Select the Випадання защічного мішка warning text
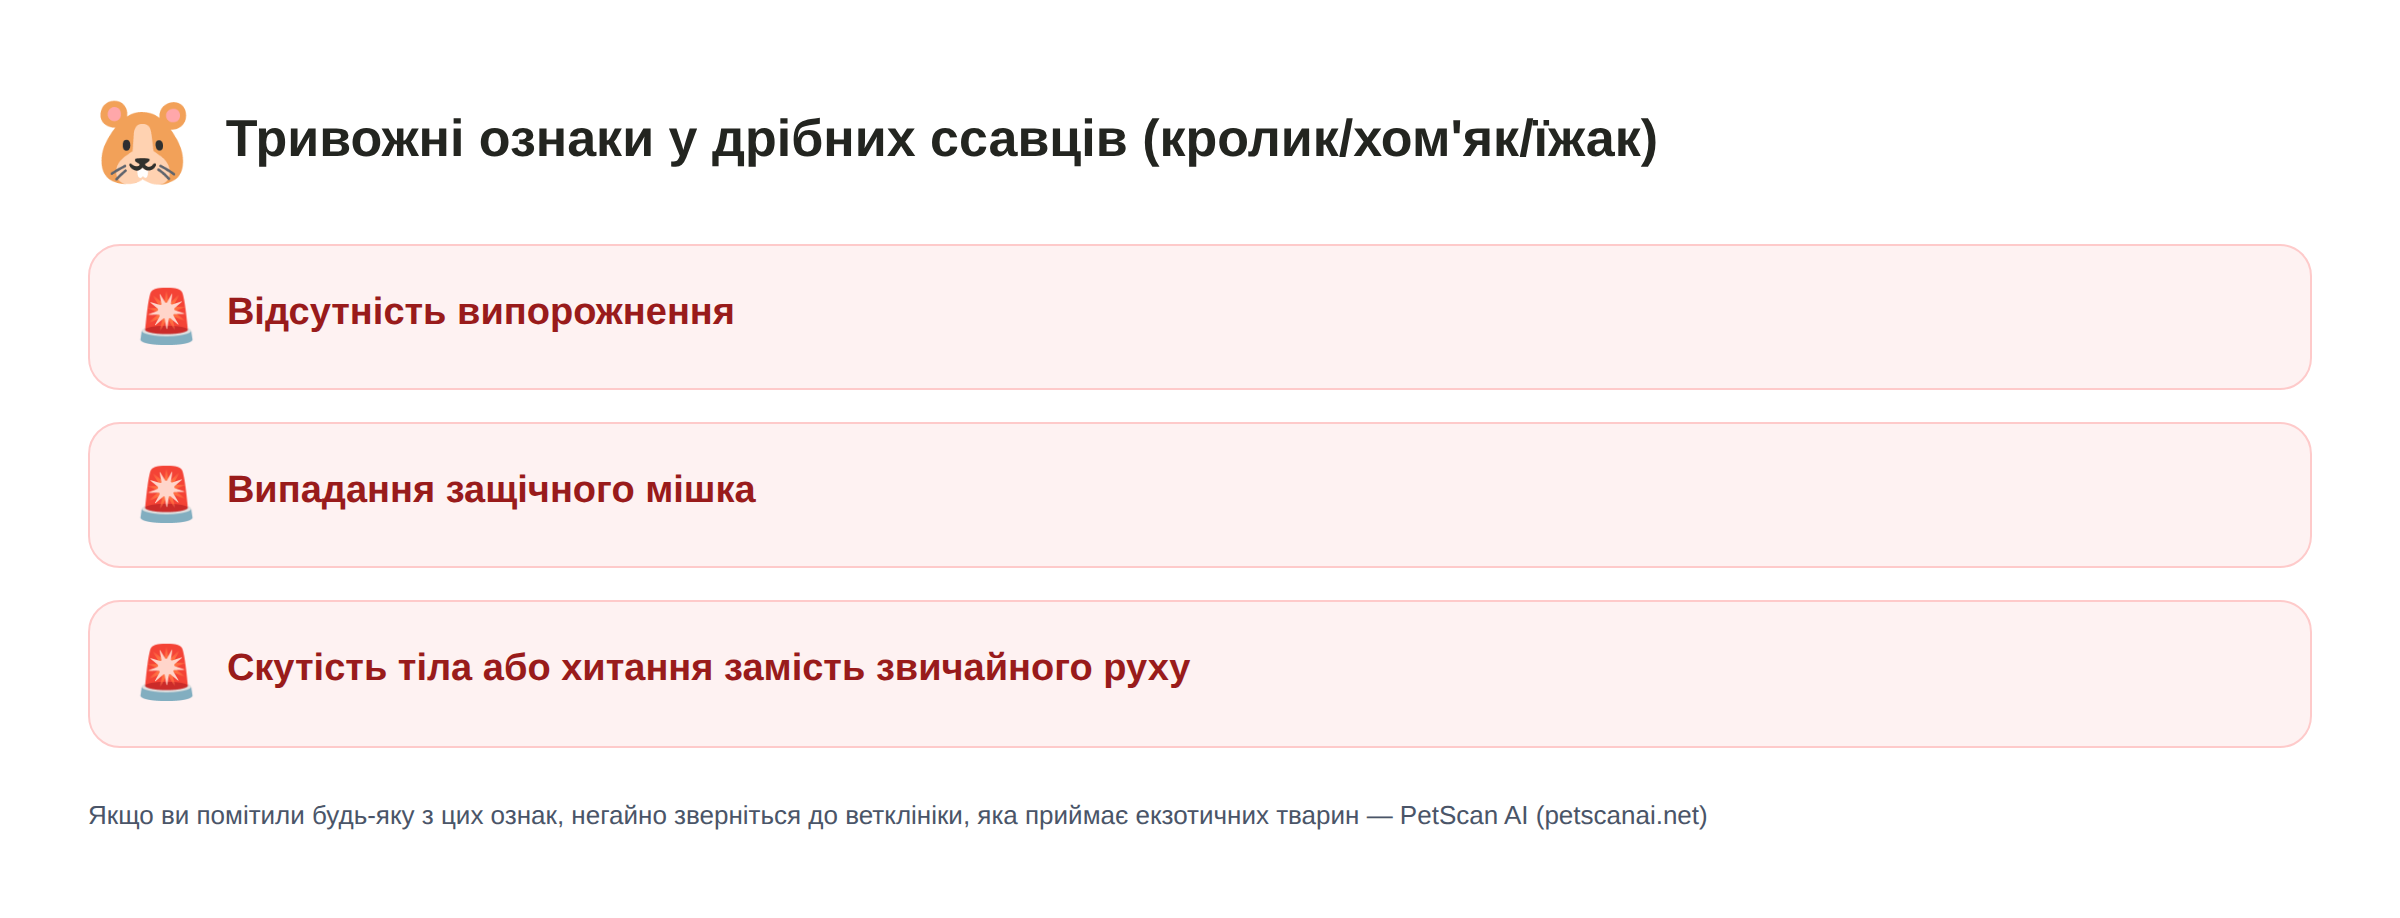Image resolution: width=2400 pixels, height=918 pixels. tap(491, 490)
